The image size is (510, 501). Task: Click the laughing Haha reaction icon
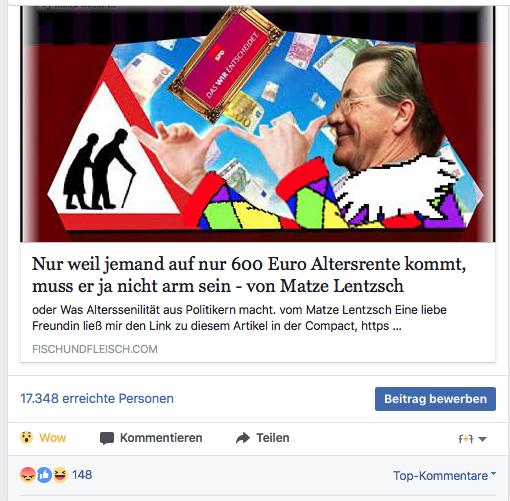[60, 475]
